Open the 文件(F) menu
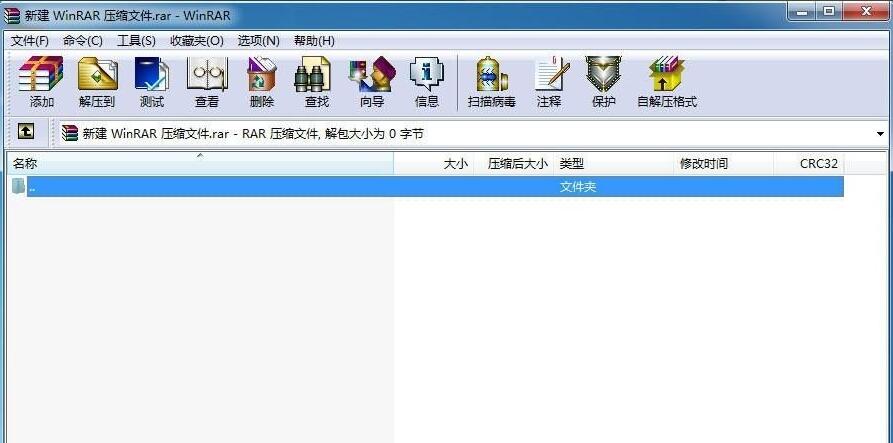Screen dimensions: 893x443 30,41
